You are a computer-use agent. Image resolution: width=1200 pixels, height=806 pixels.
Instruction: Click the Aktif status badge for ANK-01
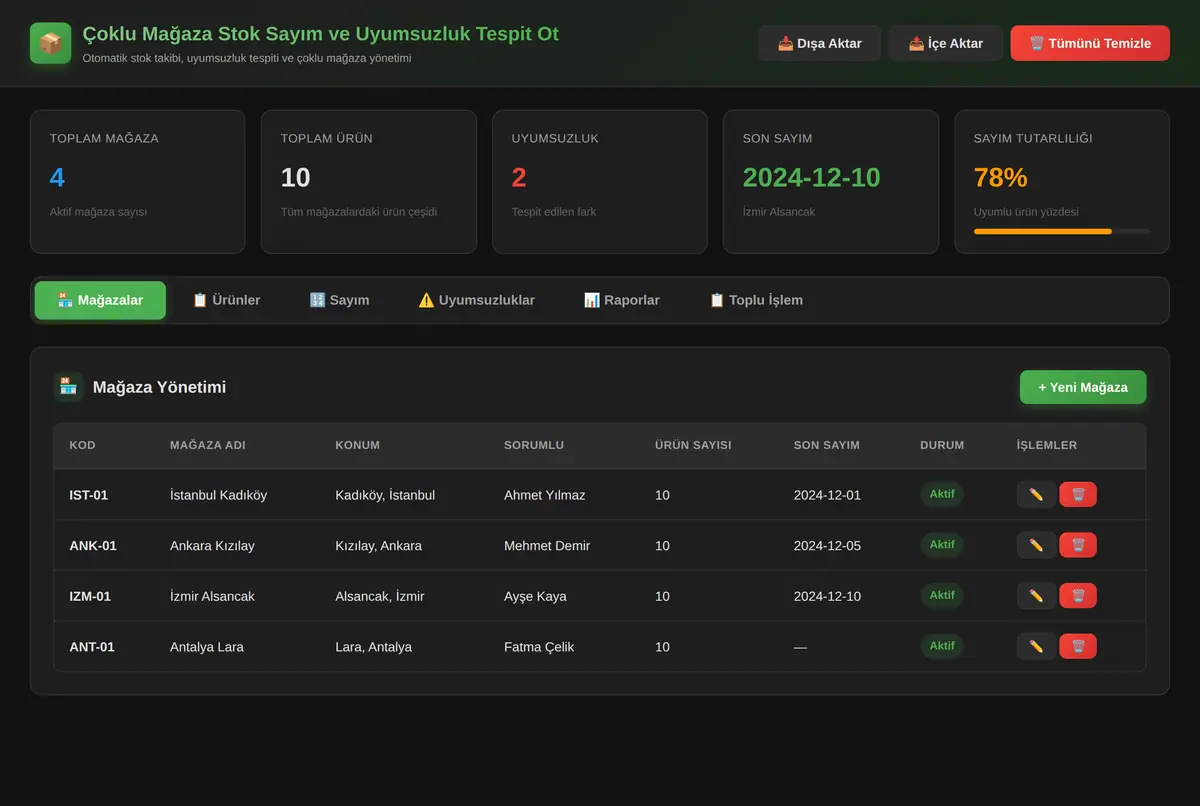[x=942, y=545]
